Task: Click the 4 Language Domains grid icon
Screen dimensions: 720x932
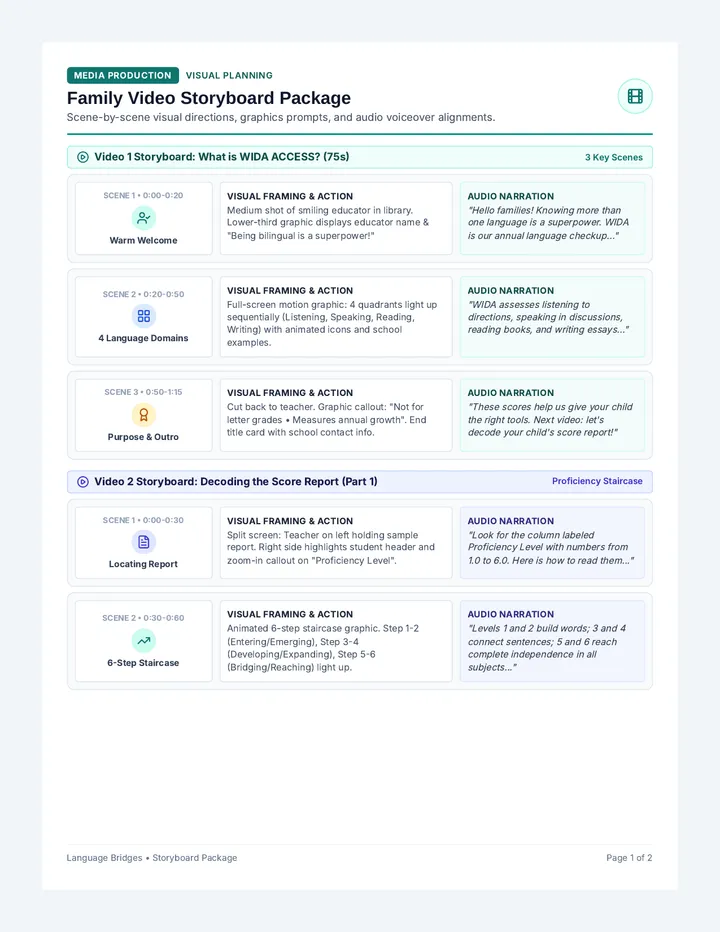Action: coord(143,316)
